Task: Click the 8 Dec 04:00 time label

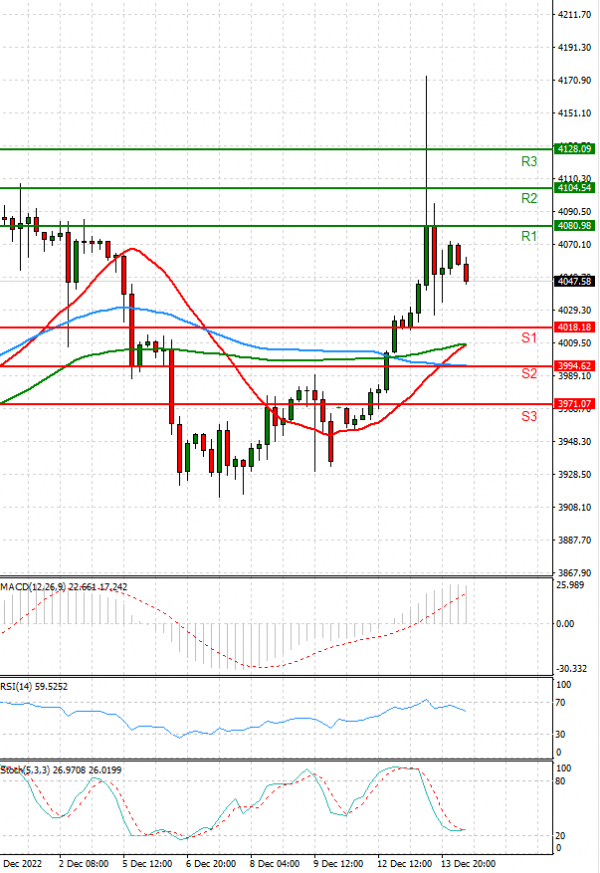Action: click(x=275, y=864)
